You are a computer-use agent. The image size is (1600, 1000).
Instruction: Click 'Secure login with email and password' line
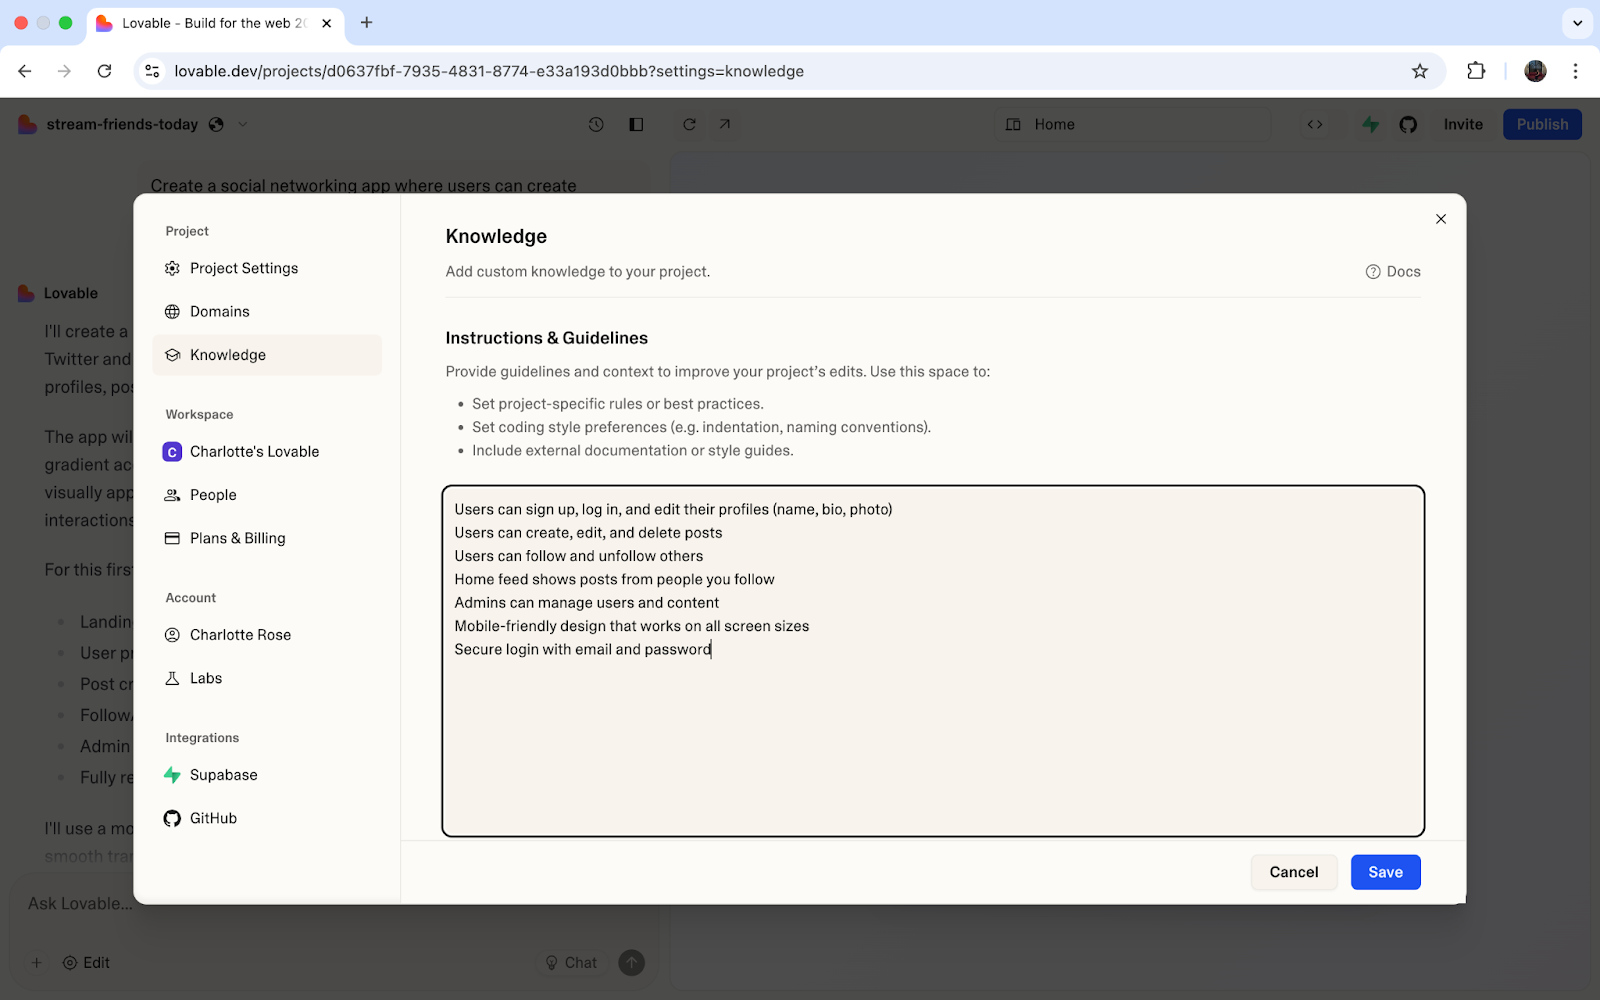(x=583, y=650)
